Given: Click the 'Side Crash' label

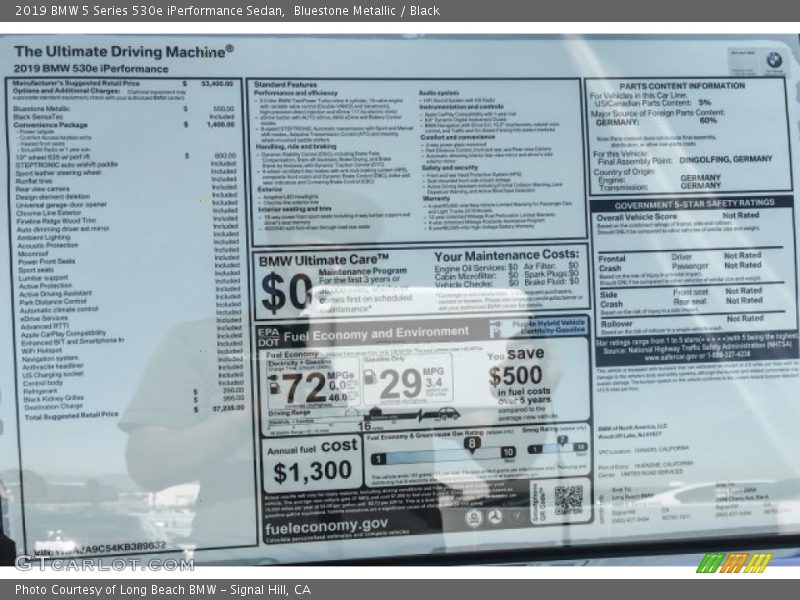Looking at the screenshot, I should tap(611, 299).
